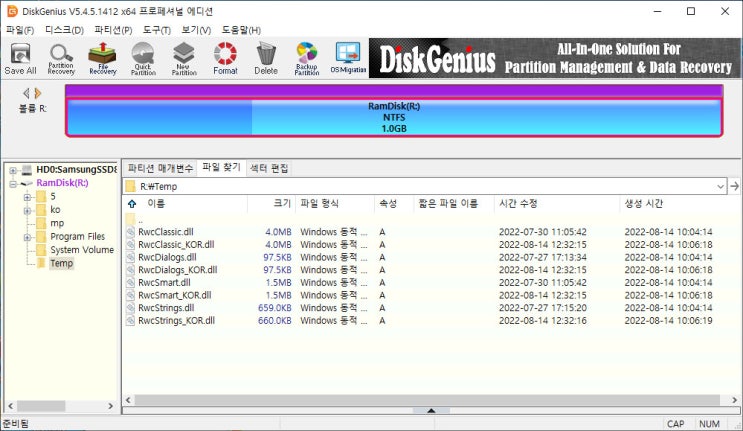Image resolution: width=743 pixels, height=431 pixels.
Task: Click the up-folder arrow icon
Action: 132,204
